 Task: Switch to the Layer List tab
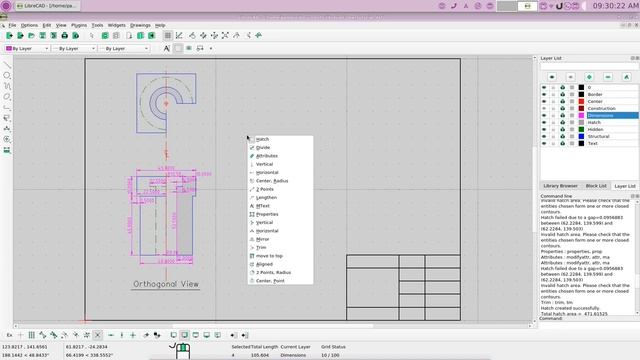[624, 186]
